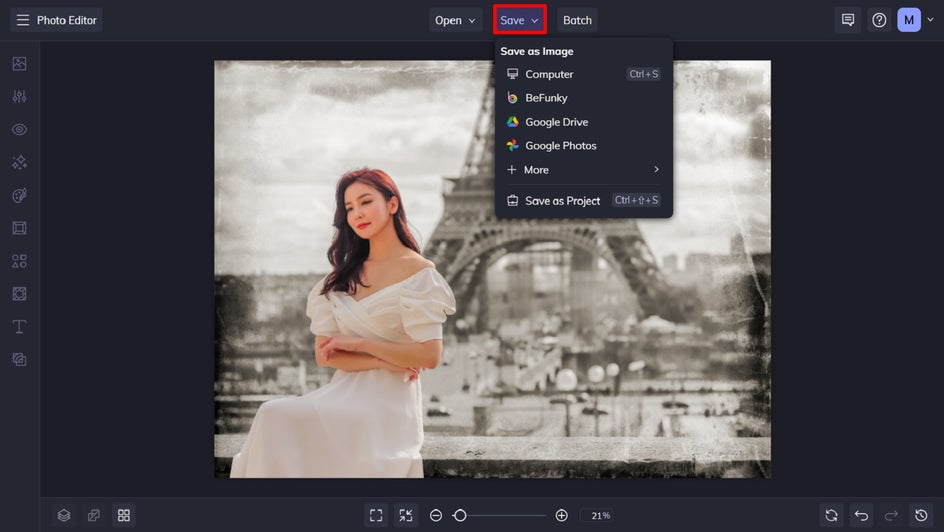Save image to Google Drive
Screen dimensions: 944x532
pos(583,122)
